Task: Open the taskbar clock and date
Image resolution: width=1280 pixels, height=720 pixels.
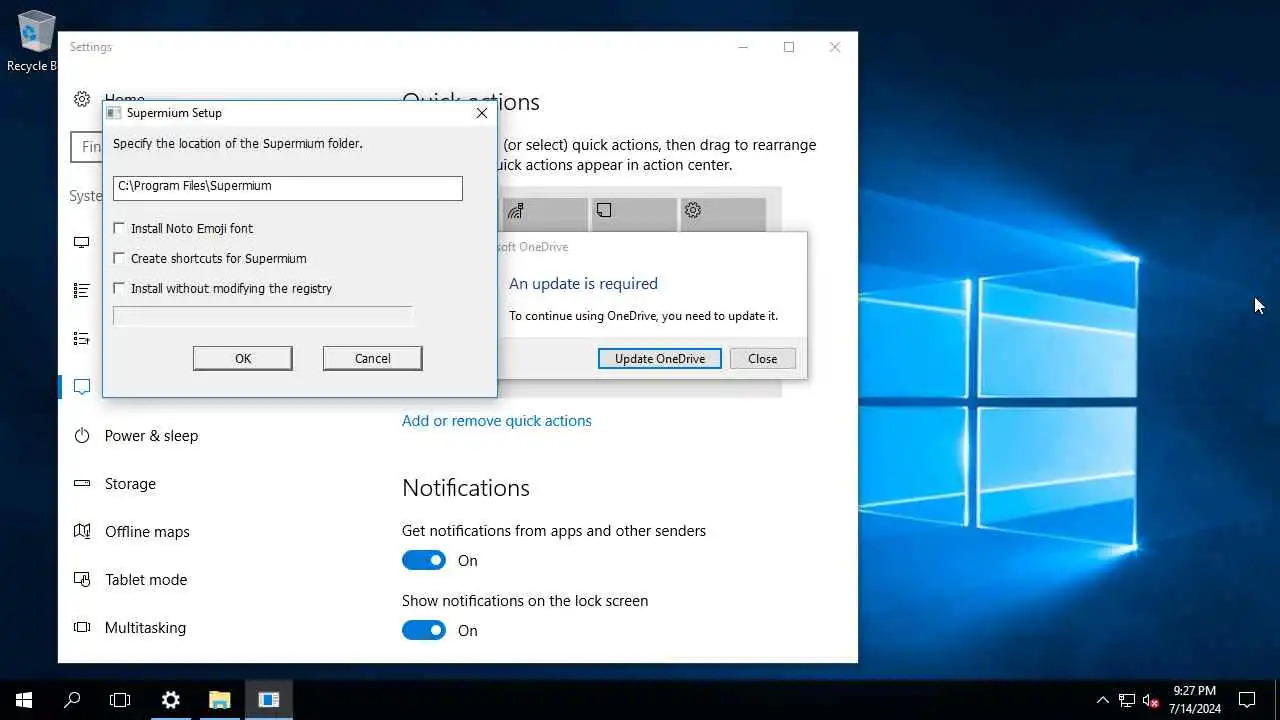Action: pos(1195,700)
